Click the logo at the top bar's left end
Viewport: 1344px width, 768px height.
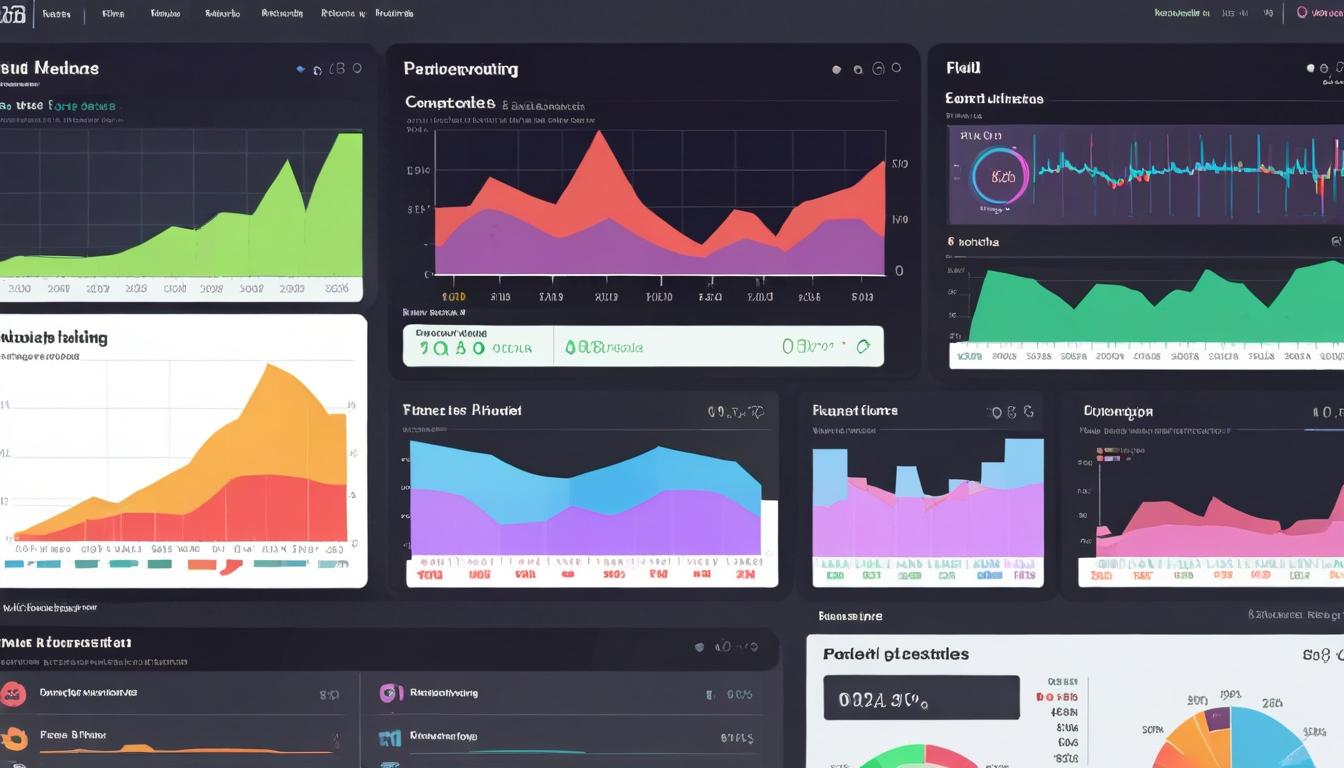tap(13, 13)
